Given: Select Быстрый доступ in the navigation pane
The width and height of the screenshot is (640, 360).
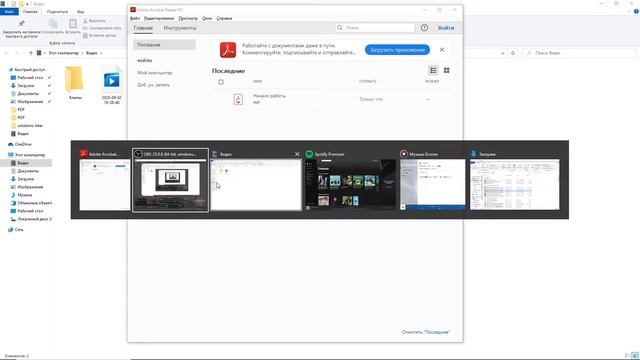Looking at the screenshot, I should [x=27, y=70].
